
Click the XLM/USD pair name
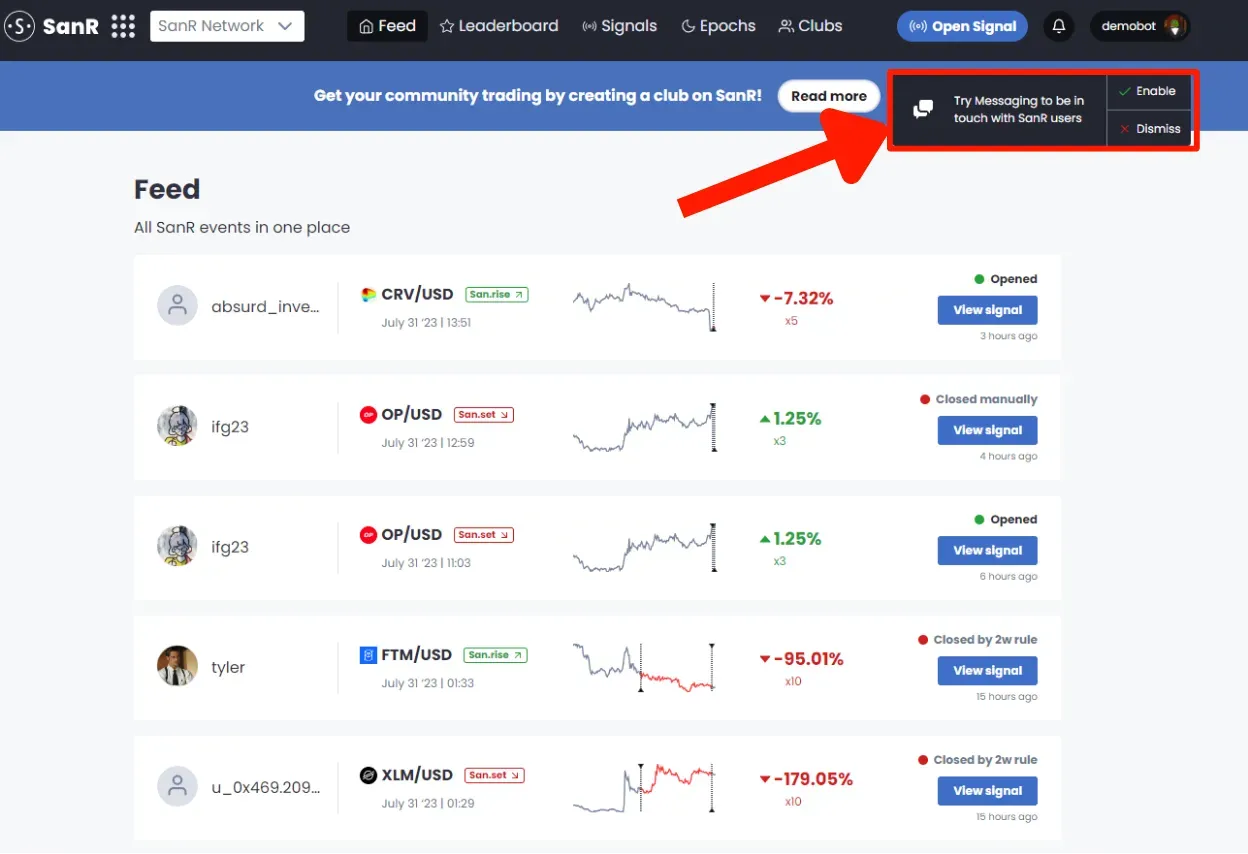coord(417,775)
